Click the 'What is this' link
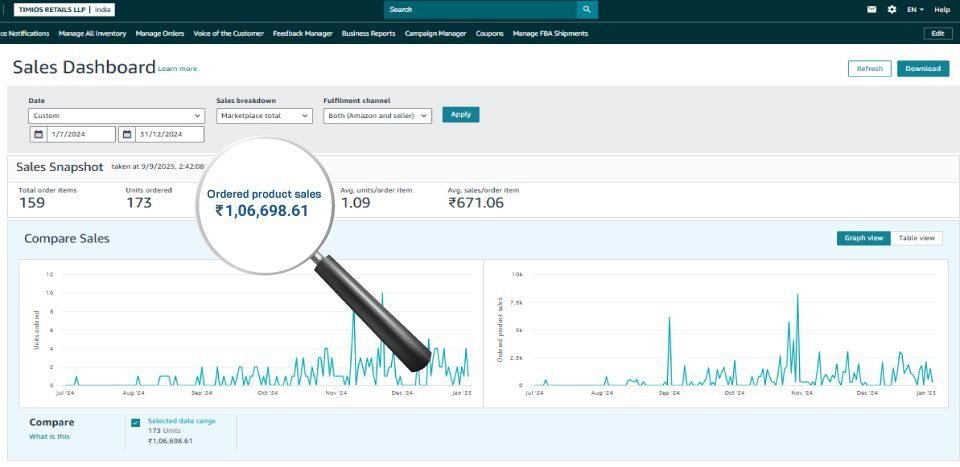The height and width of the screenshot is (467, 960). coord(50,436)
